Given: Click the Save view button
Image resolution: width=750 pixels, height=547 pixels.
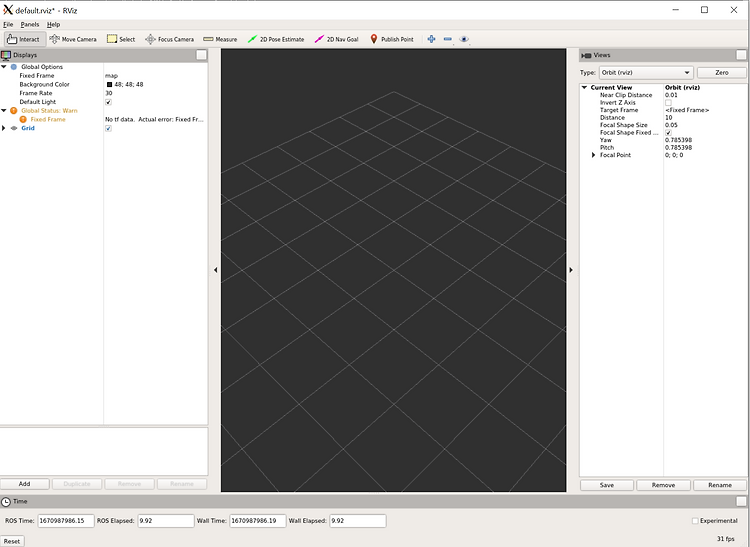Looking at the screenshot, I should coord(607,485).
